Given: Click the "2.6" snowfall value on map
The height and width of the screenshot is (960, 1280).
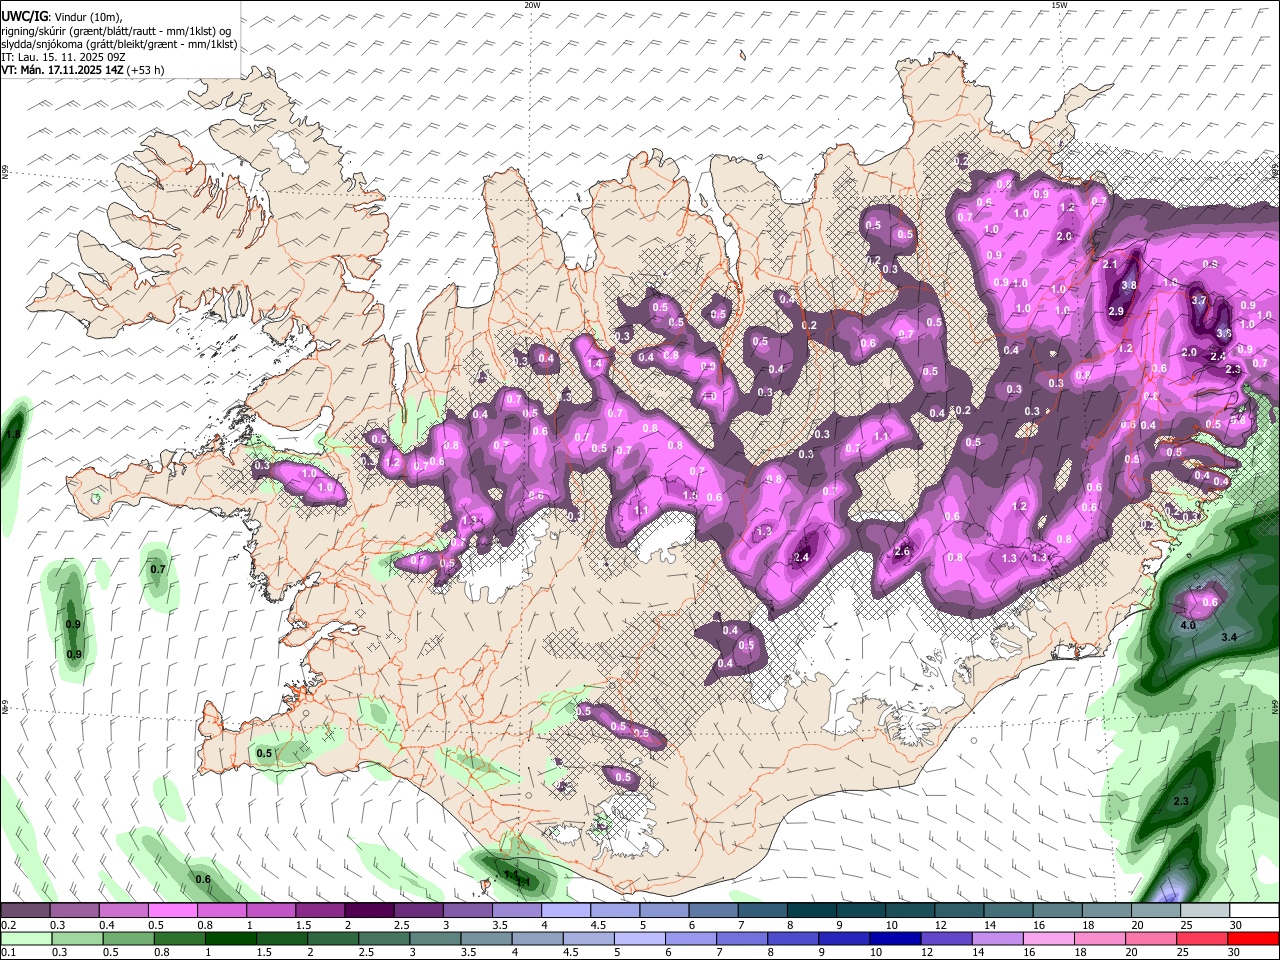Looking at the screenshot, I should pyautogui.click(x=902, y=552).
